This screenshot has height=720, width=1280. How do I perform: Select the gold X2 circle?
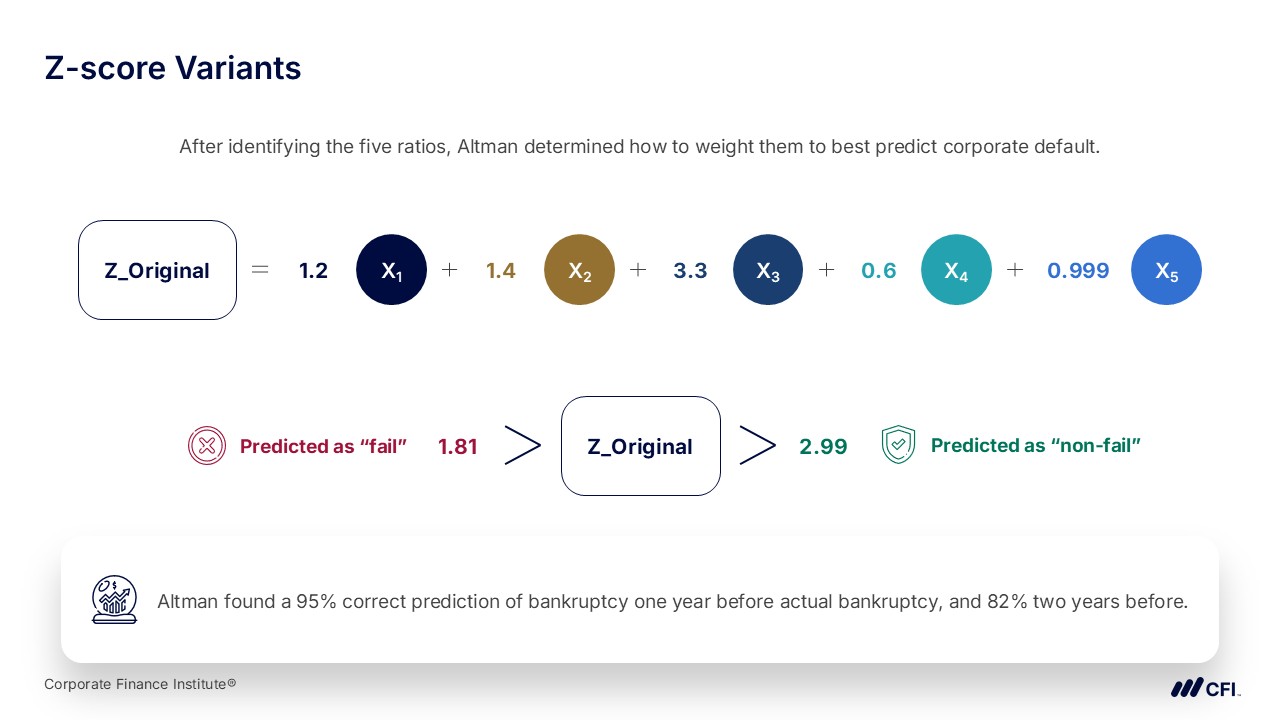[x=579, y=270]
